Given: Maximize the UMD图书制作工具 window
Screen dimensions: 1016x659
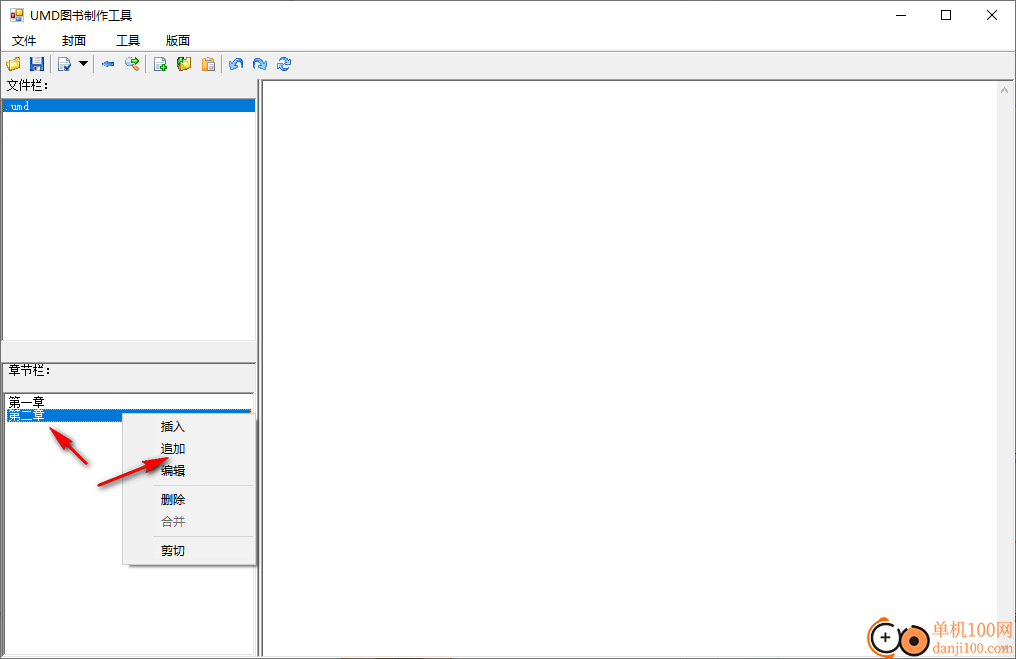Looking at the screenshot, I should tap(946, 15).
